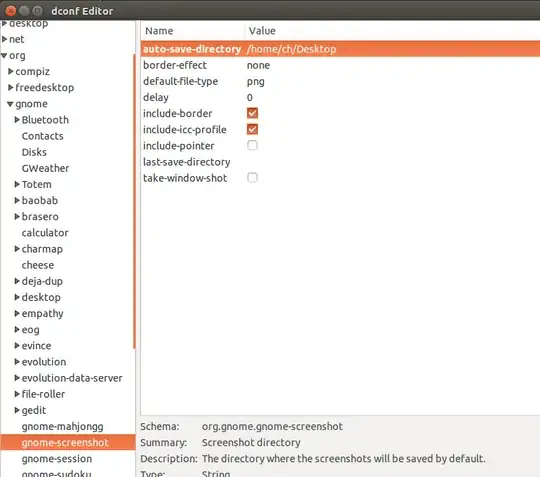Image resolution: width=540 pixels, height=477 pixels.
Task: Edit the /home/ch/Desktop value
Action: [x=291, y=49]
